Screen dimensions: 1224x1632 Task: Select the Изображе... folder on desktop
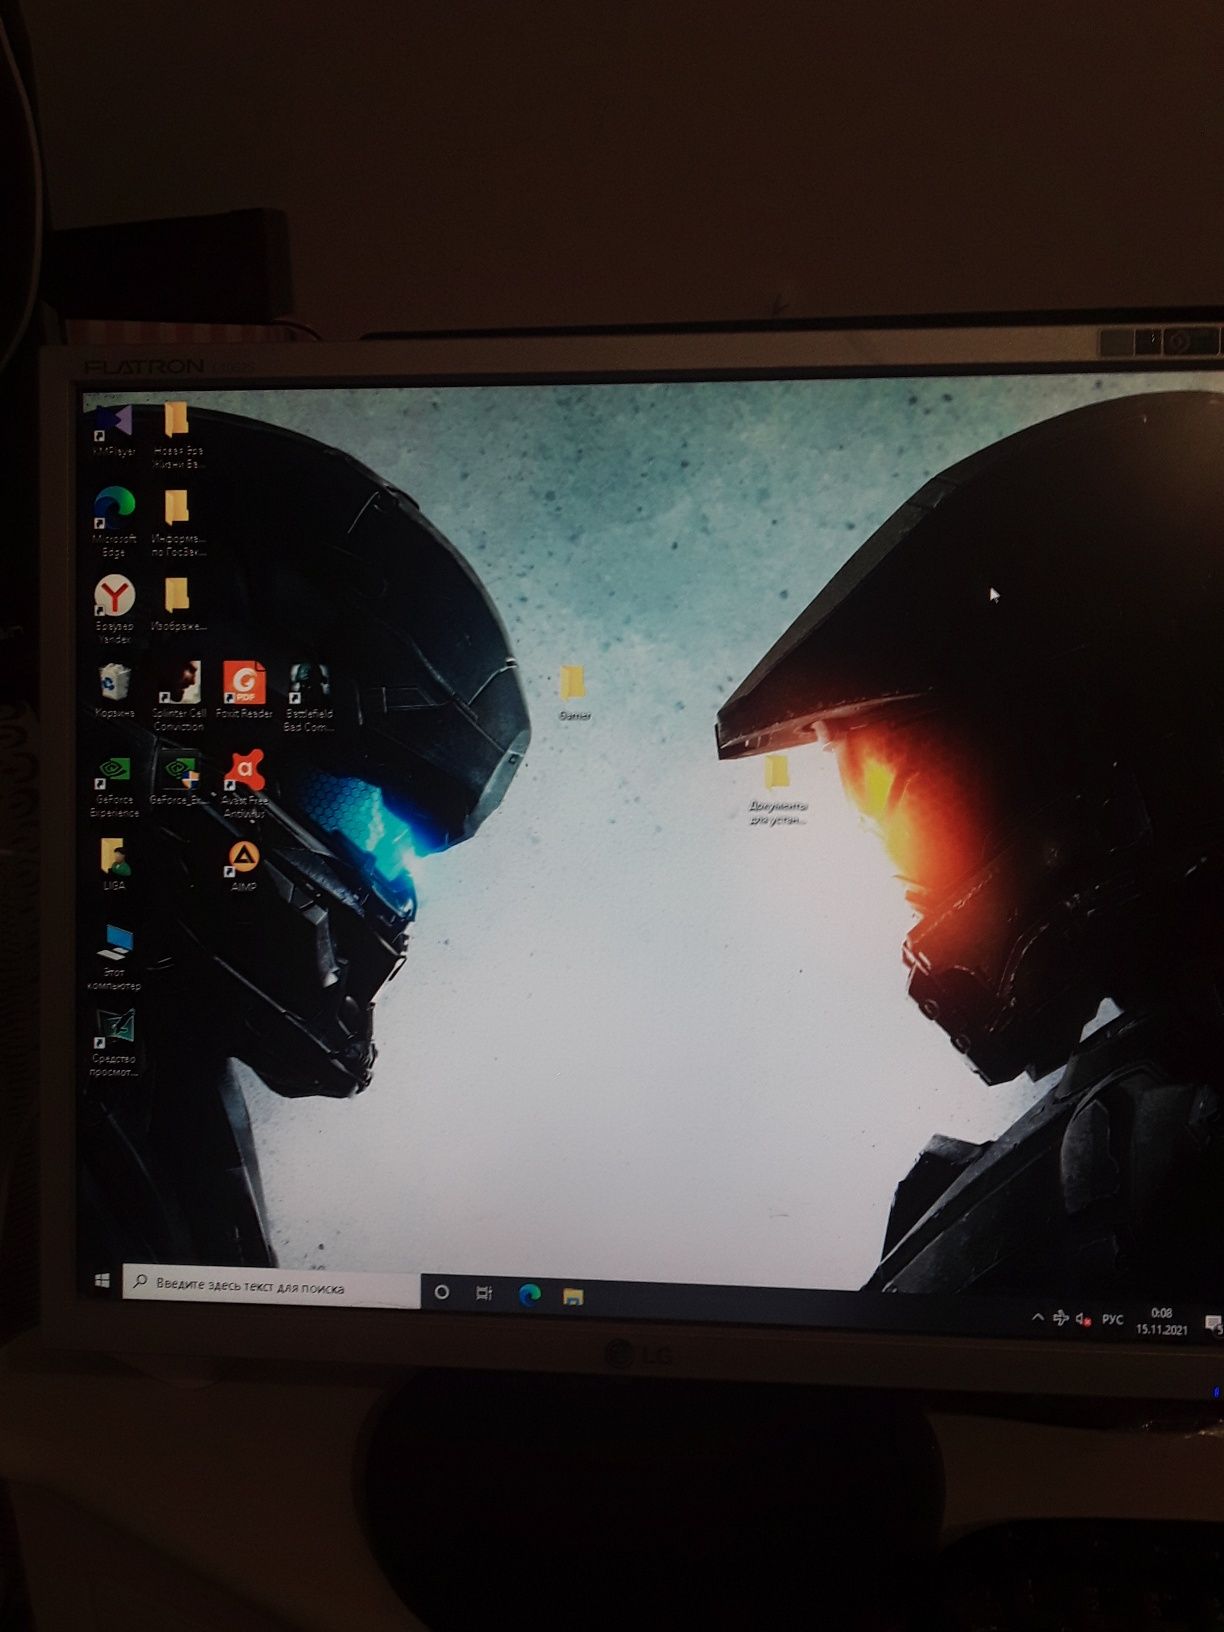point(178,605)
